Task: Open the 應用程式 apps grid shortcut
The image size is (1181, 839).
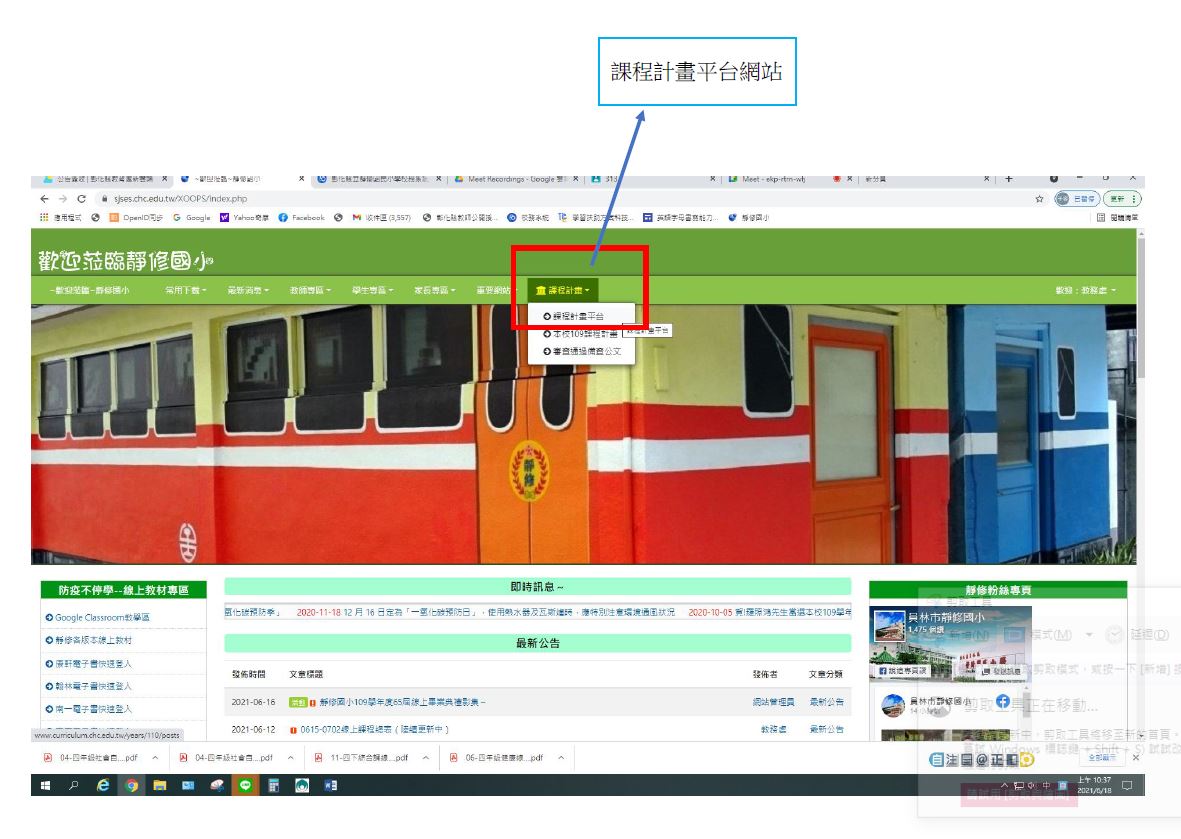Action: (60, 218)
